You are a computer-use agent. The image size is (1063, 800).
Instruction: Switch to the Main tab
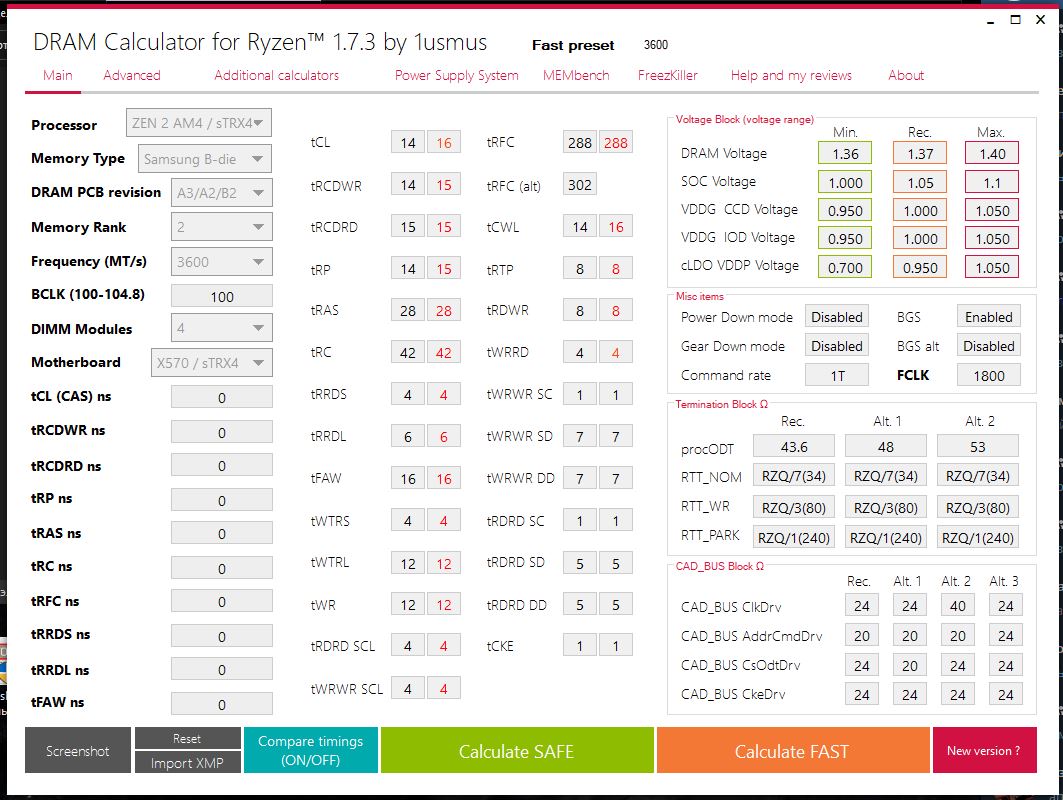pyautogui.click(x=58, y=75)
